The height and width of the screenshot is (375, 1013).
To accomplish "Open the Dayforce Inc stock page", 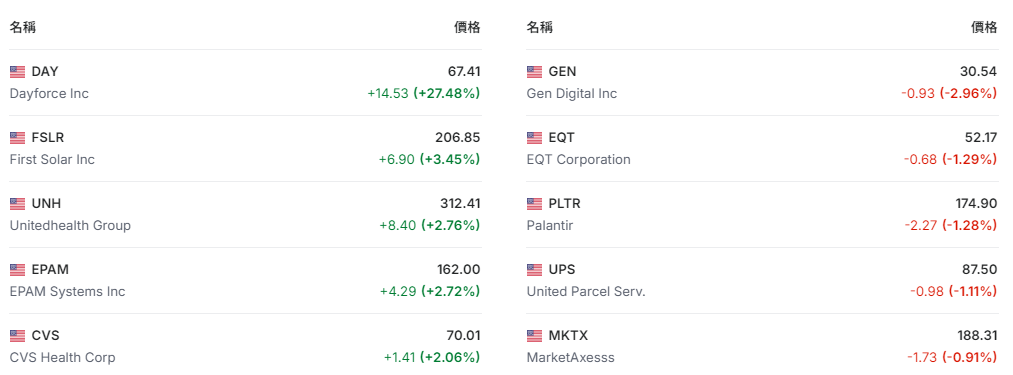I will coord(49,94).
